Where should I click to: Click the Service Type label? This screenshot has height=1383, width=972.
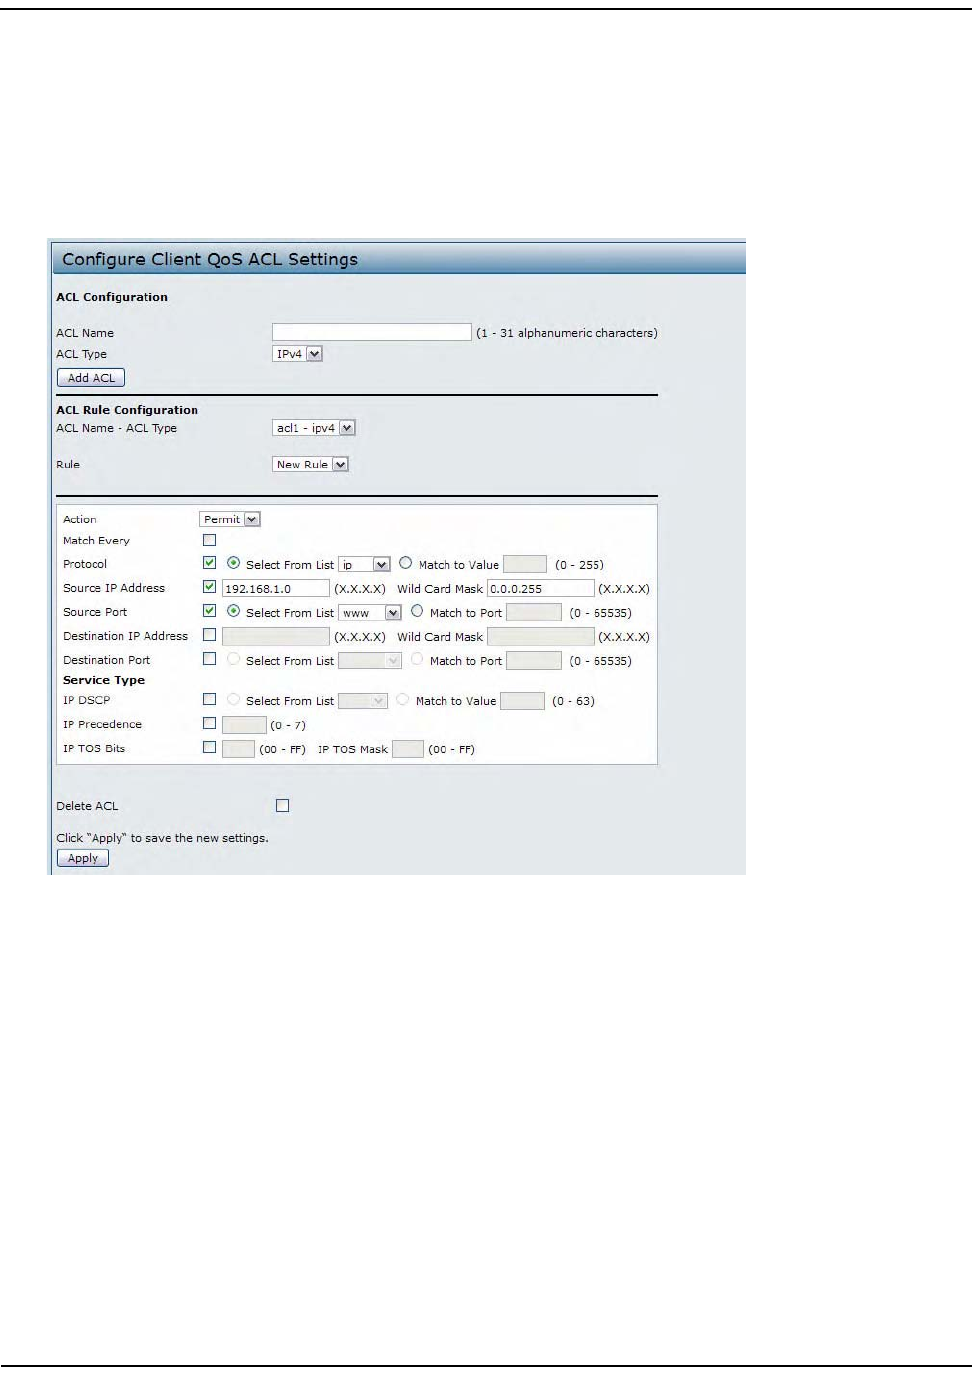click(x=104, y=680)
